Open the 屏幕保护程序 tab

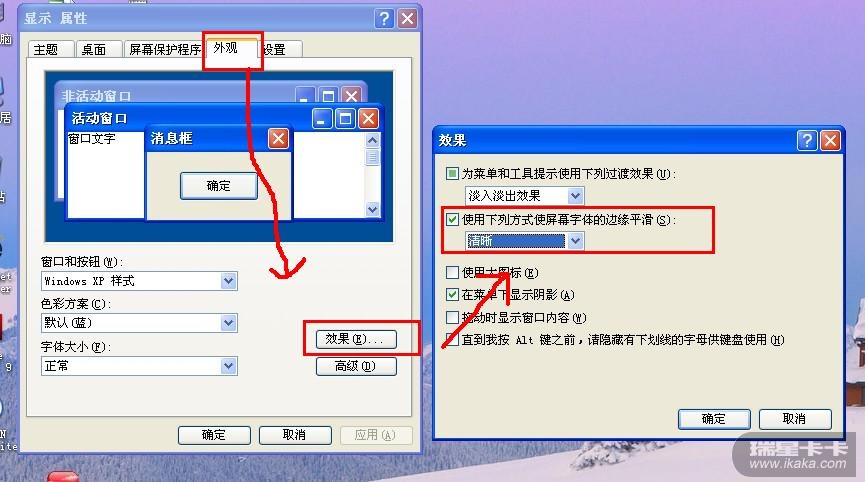[x=164, y=50]
